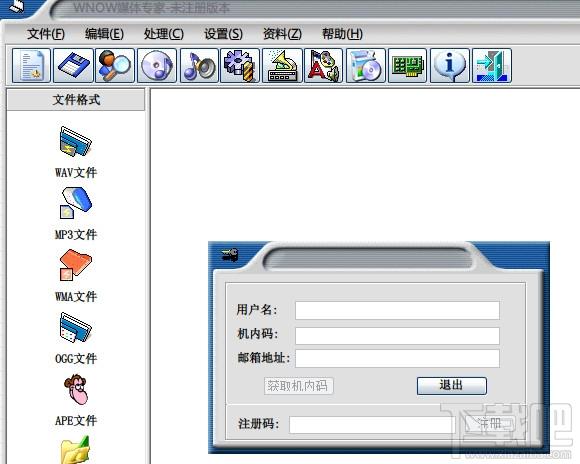Click the CD with box burn icon
The image size is (580, 464).
click(366, 65)
